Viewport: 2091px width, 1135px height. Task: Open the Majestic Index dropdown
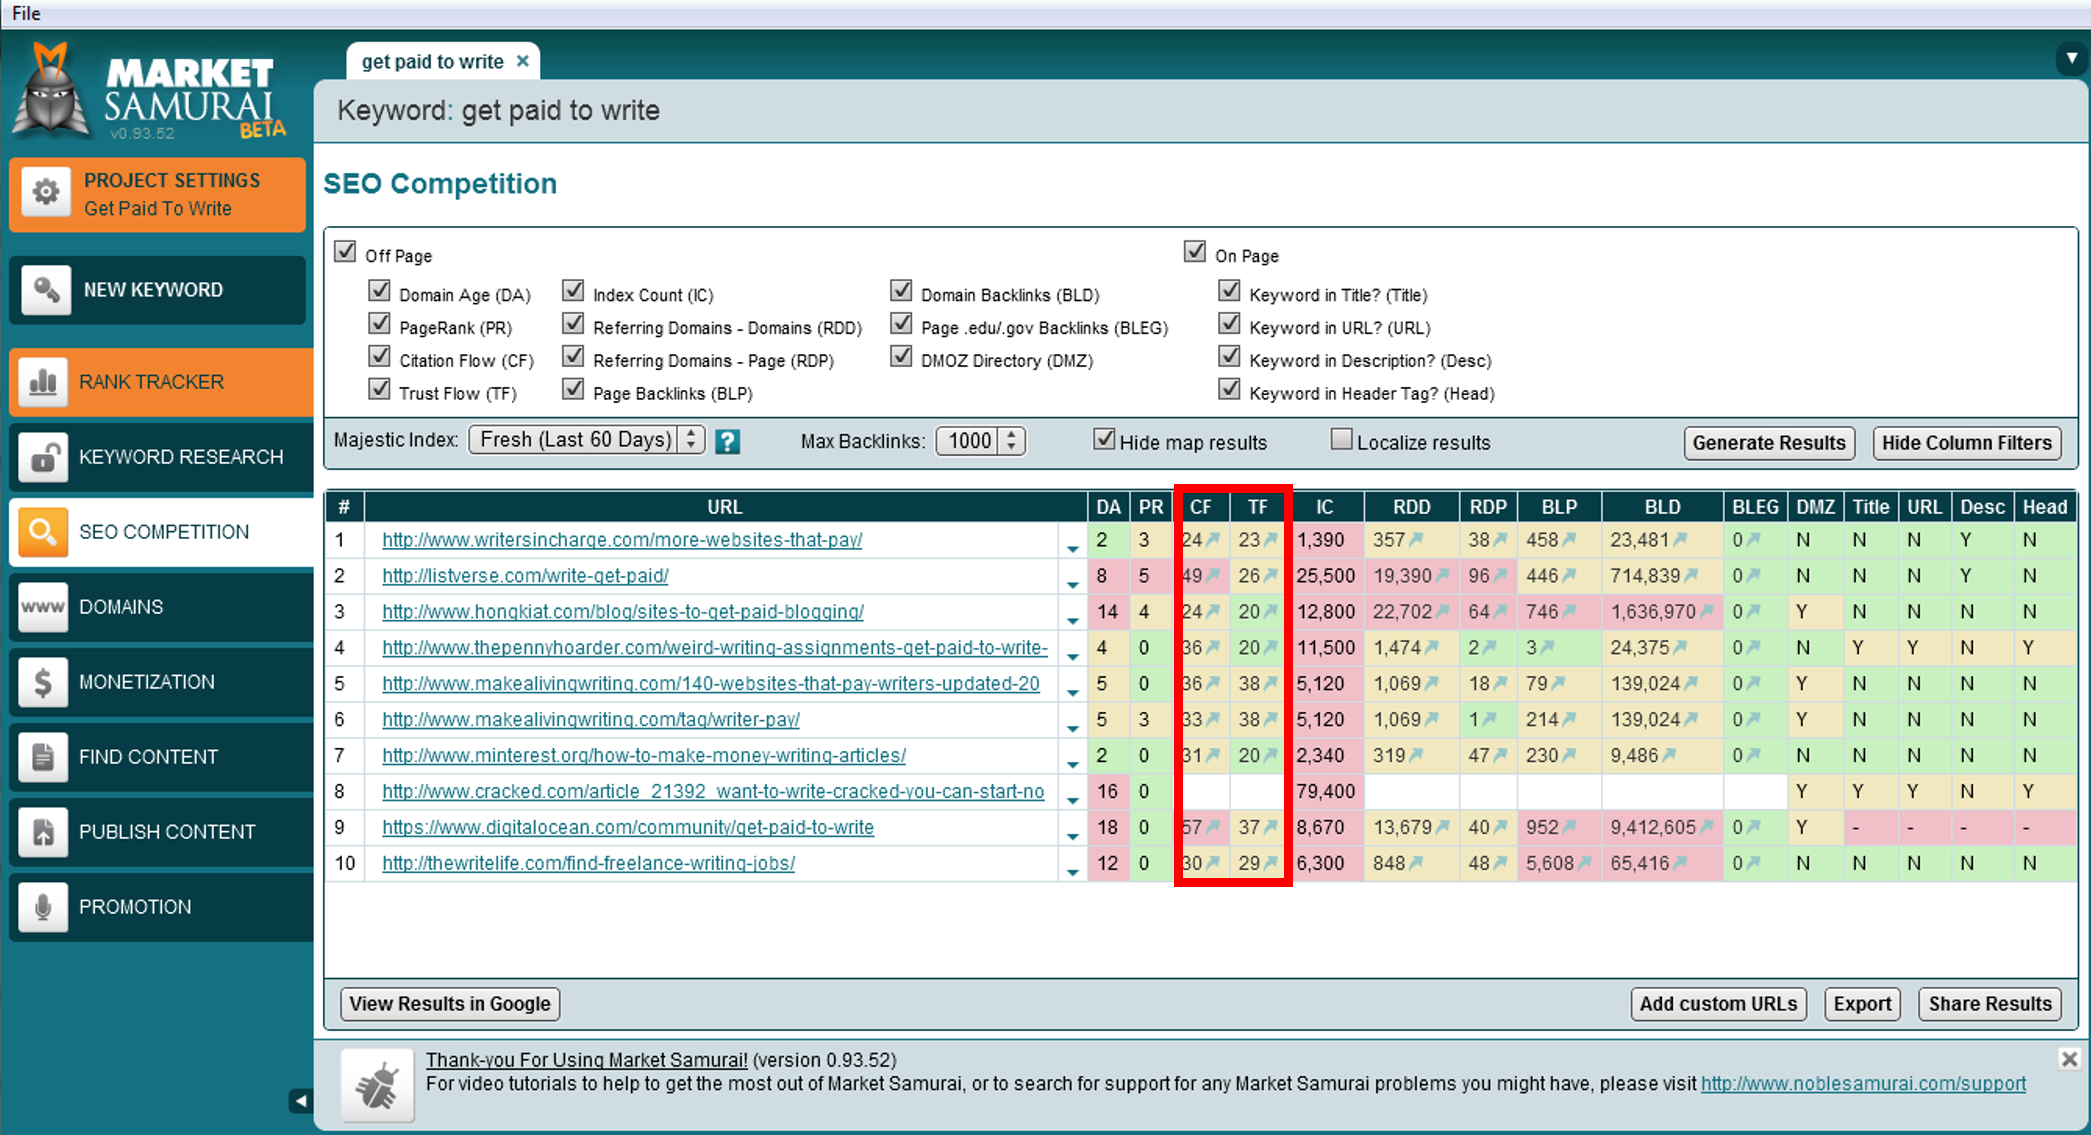click(x=587, y=440)
